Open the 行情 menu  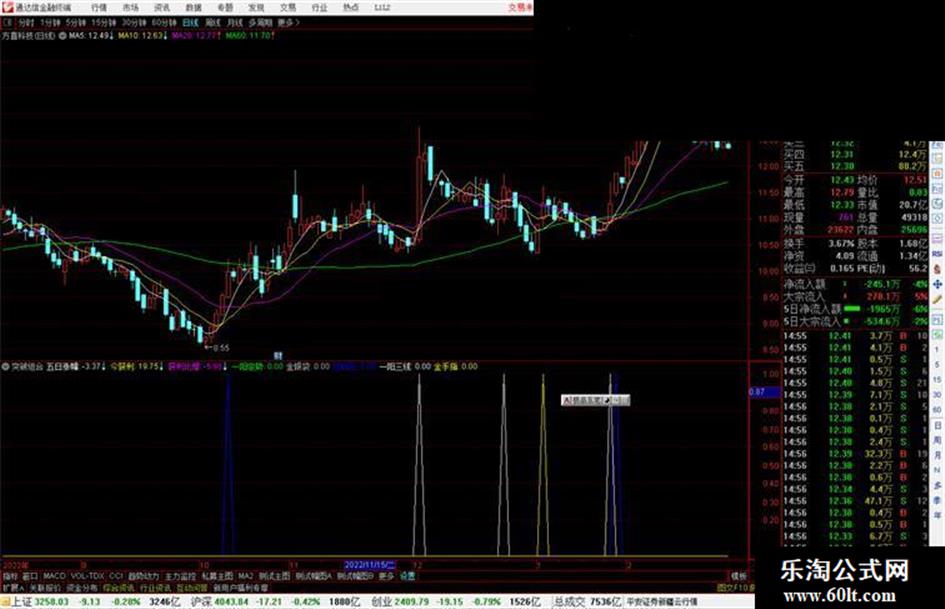pyautogui.click(x=99, y=7)
